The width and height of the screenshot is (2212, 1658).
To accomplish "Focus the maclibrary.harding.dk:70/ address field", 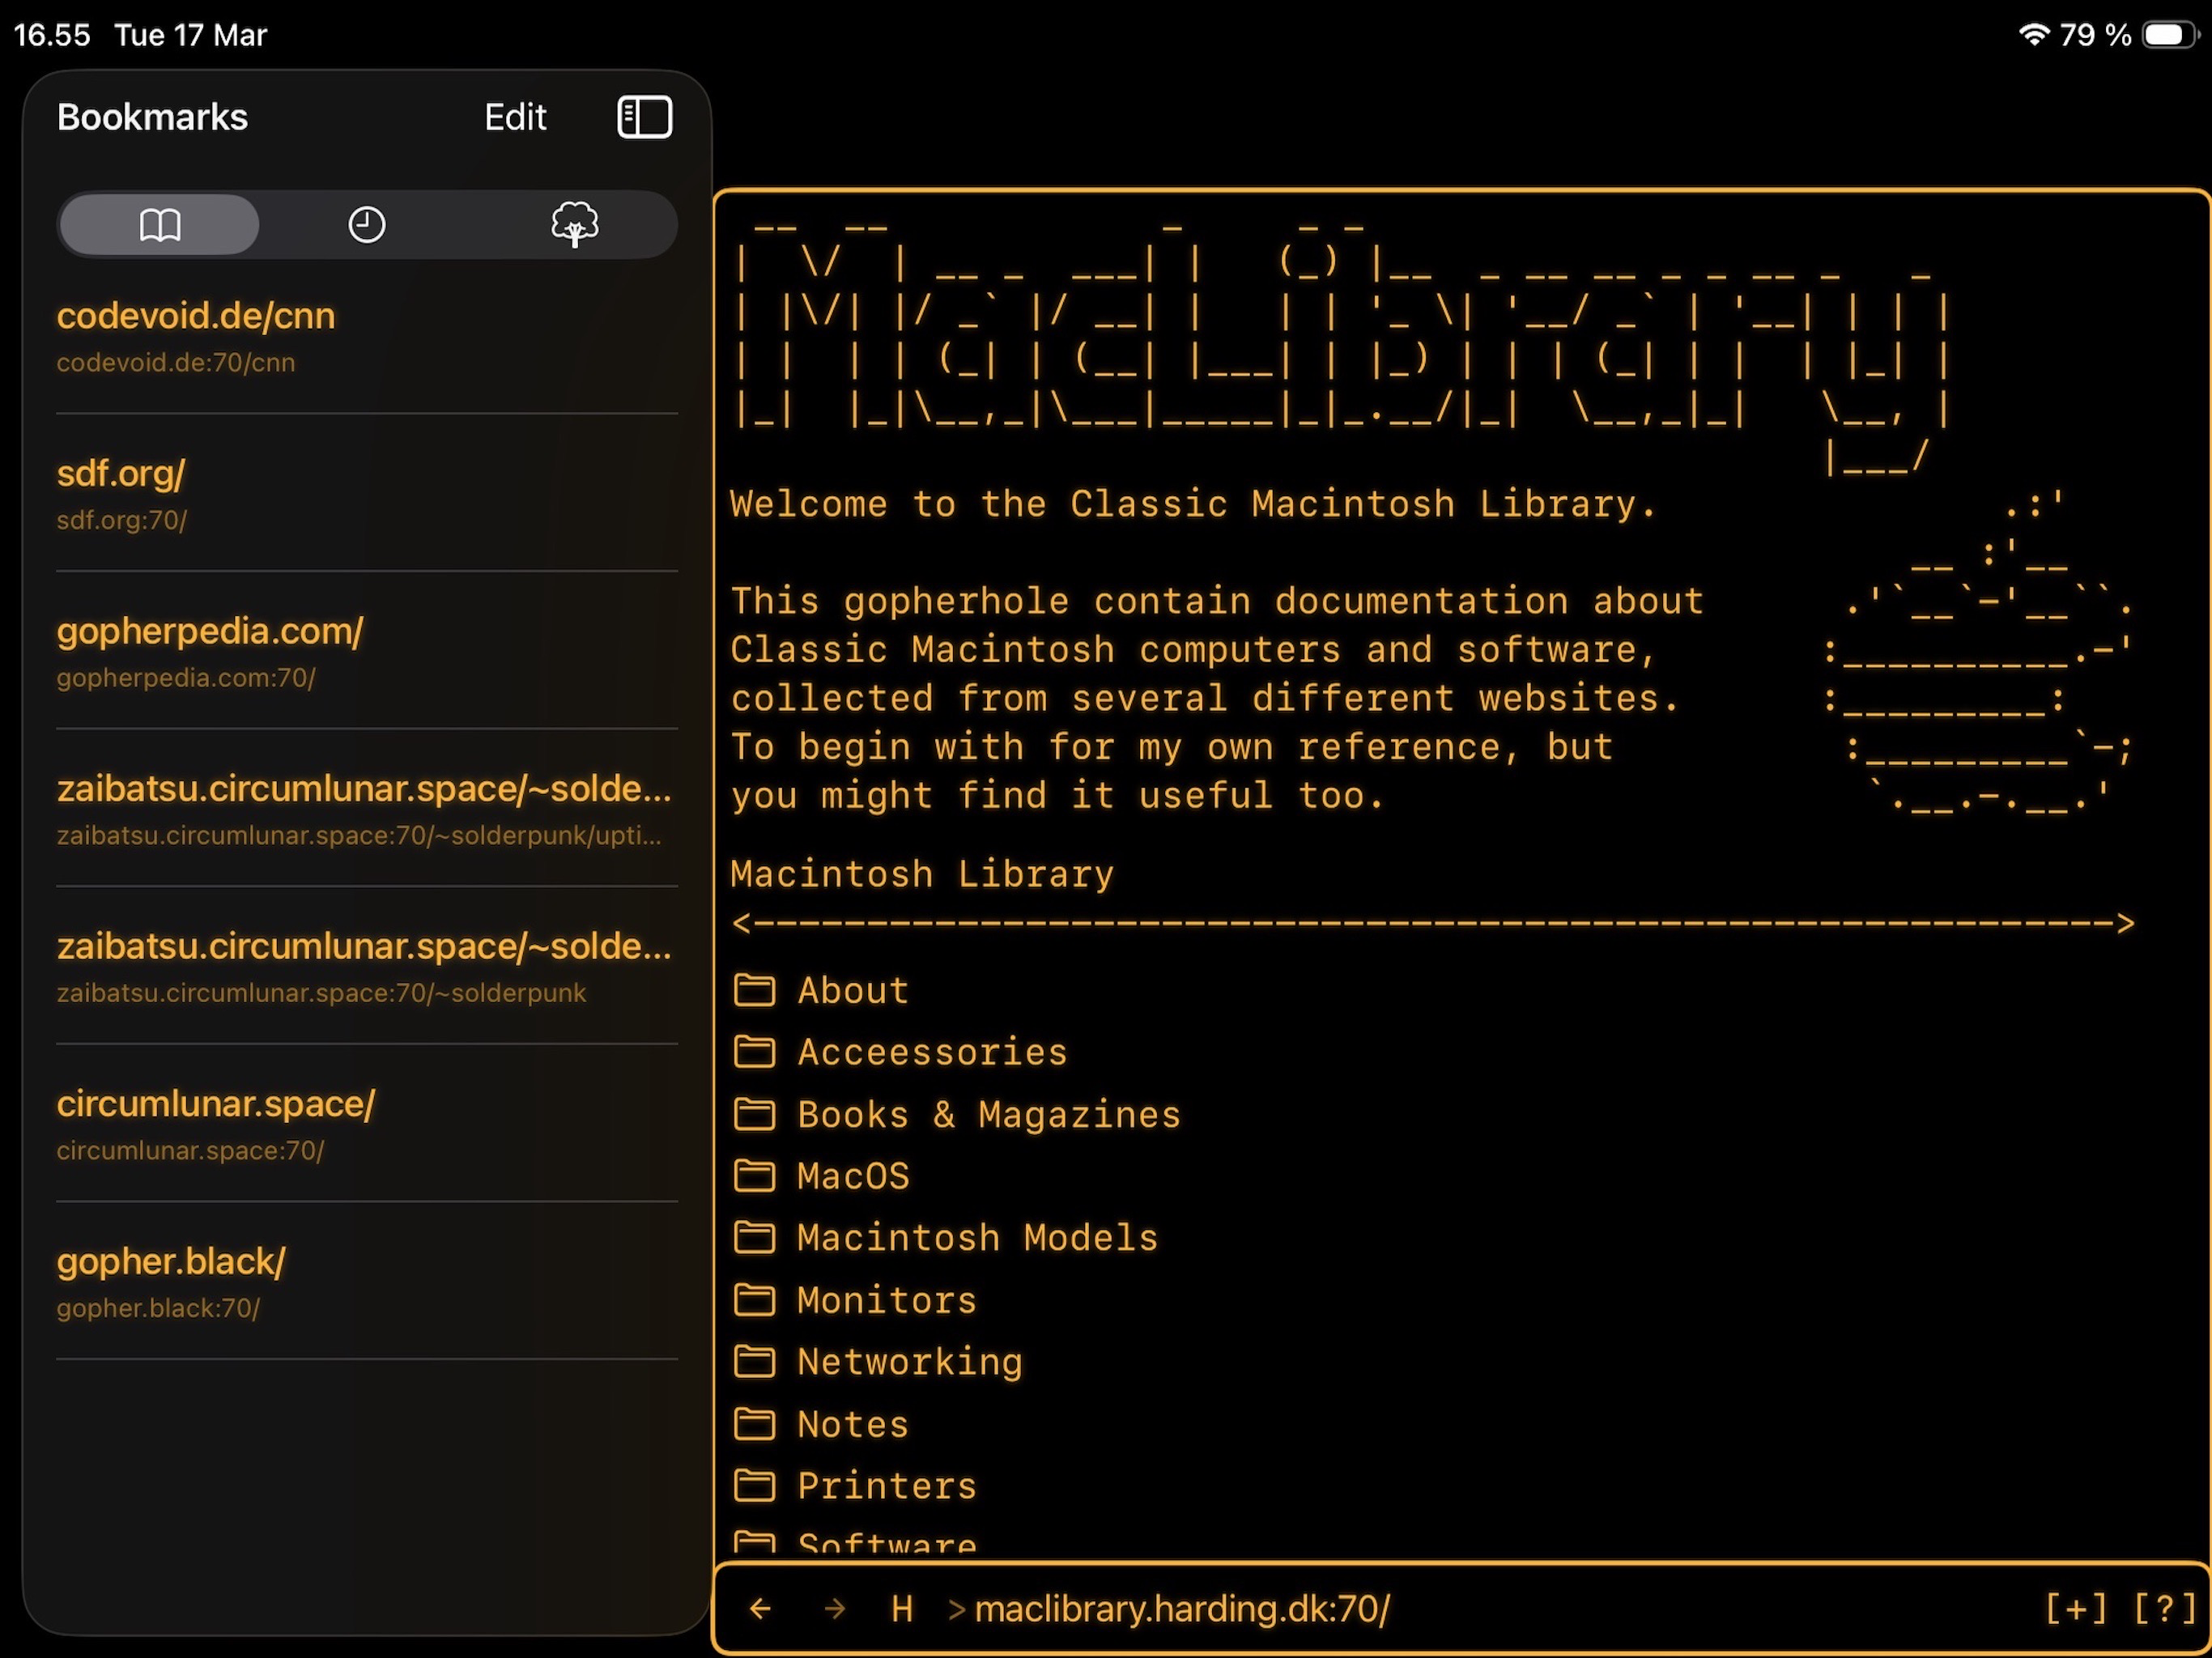I will (1182, 1609).
